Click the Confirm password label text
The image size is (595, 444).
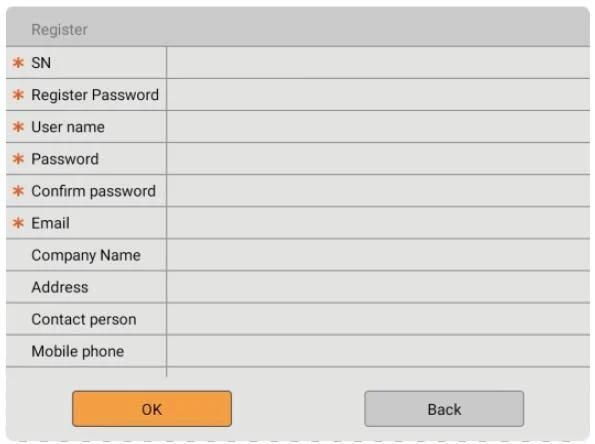tap(93, 191)
